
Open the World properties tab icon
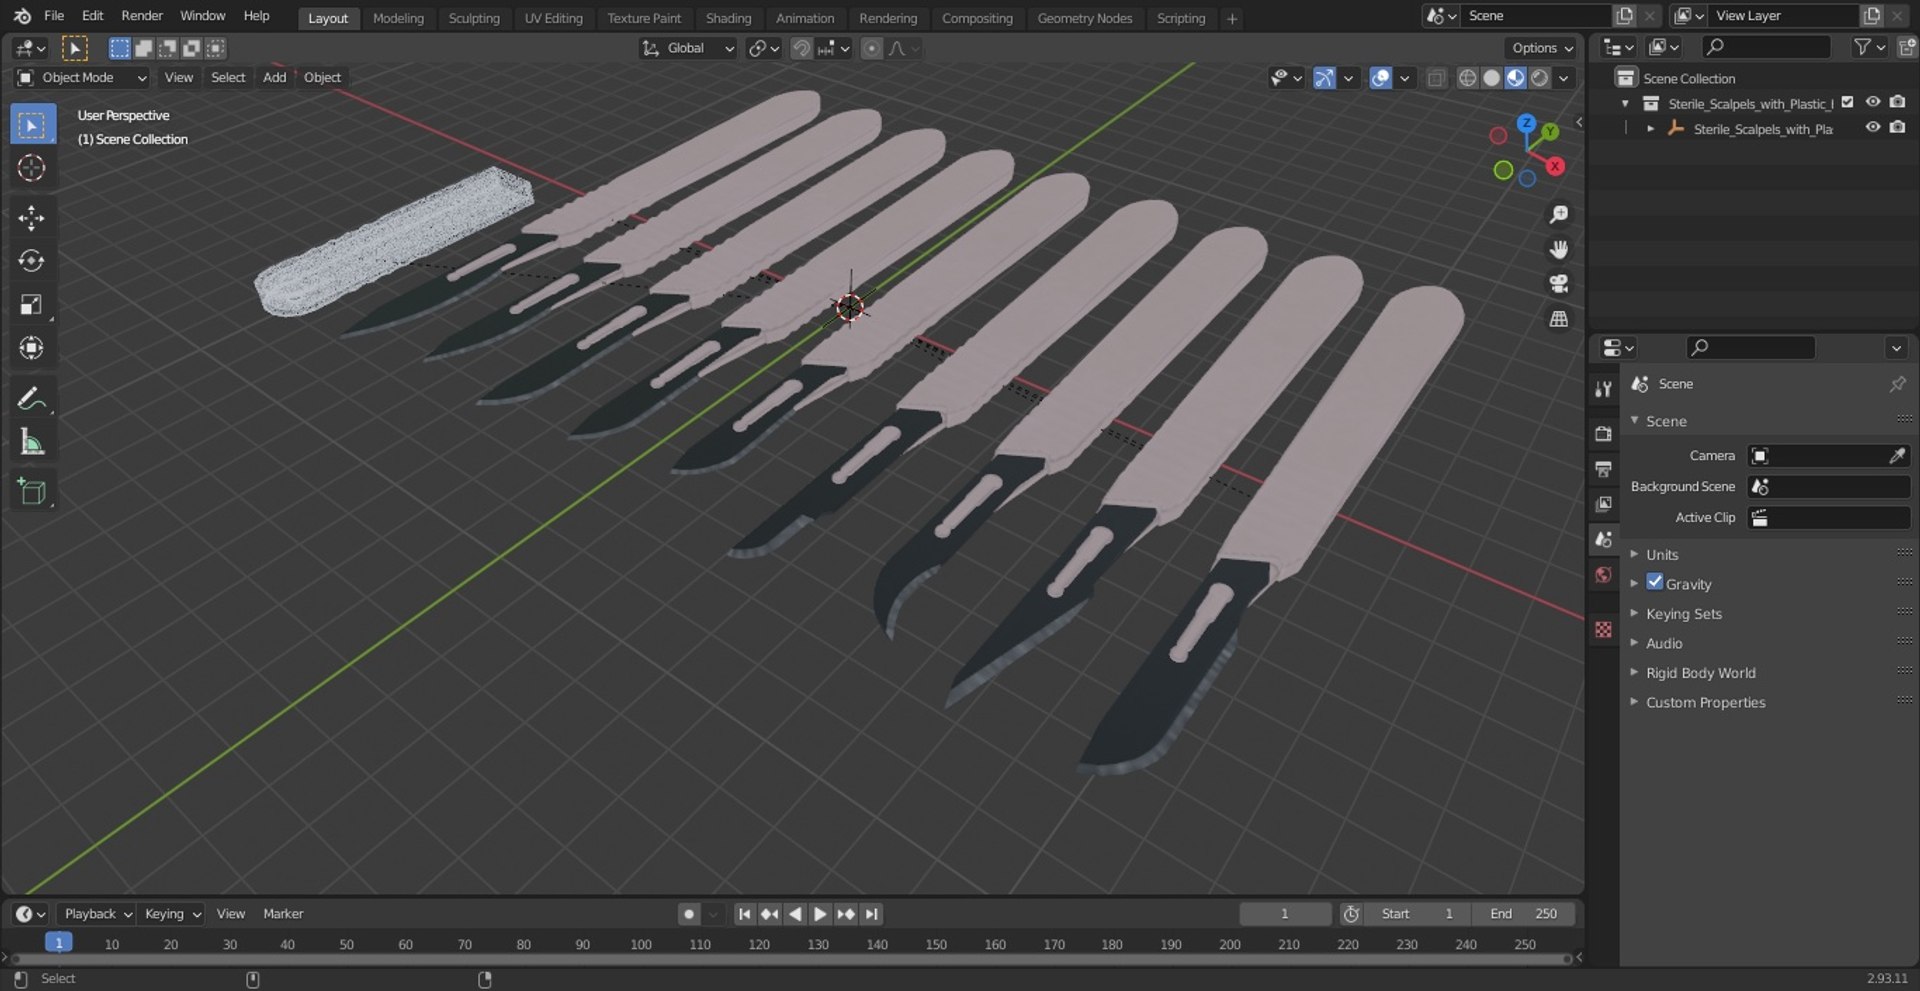(1604, 575)
